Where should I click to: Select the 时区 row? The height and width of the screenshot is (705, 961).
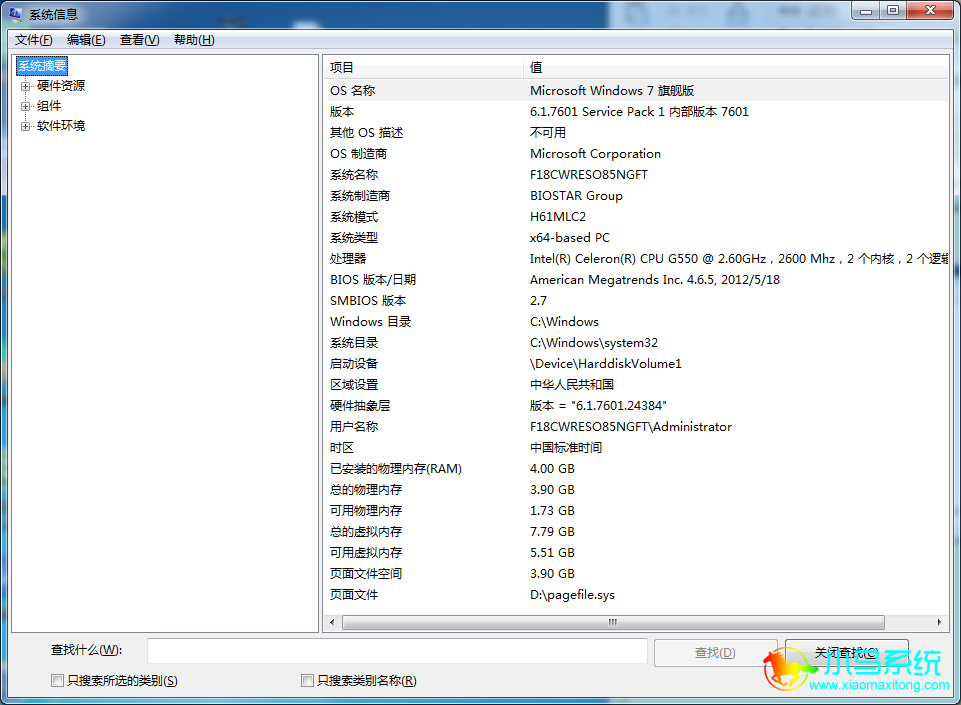point(636,448)
